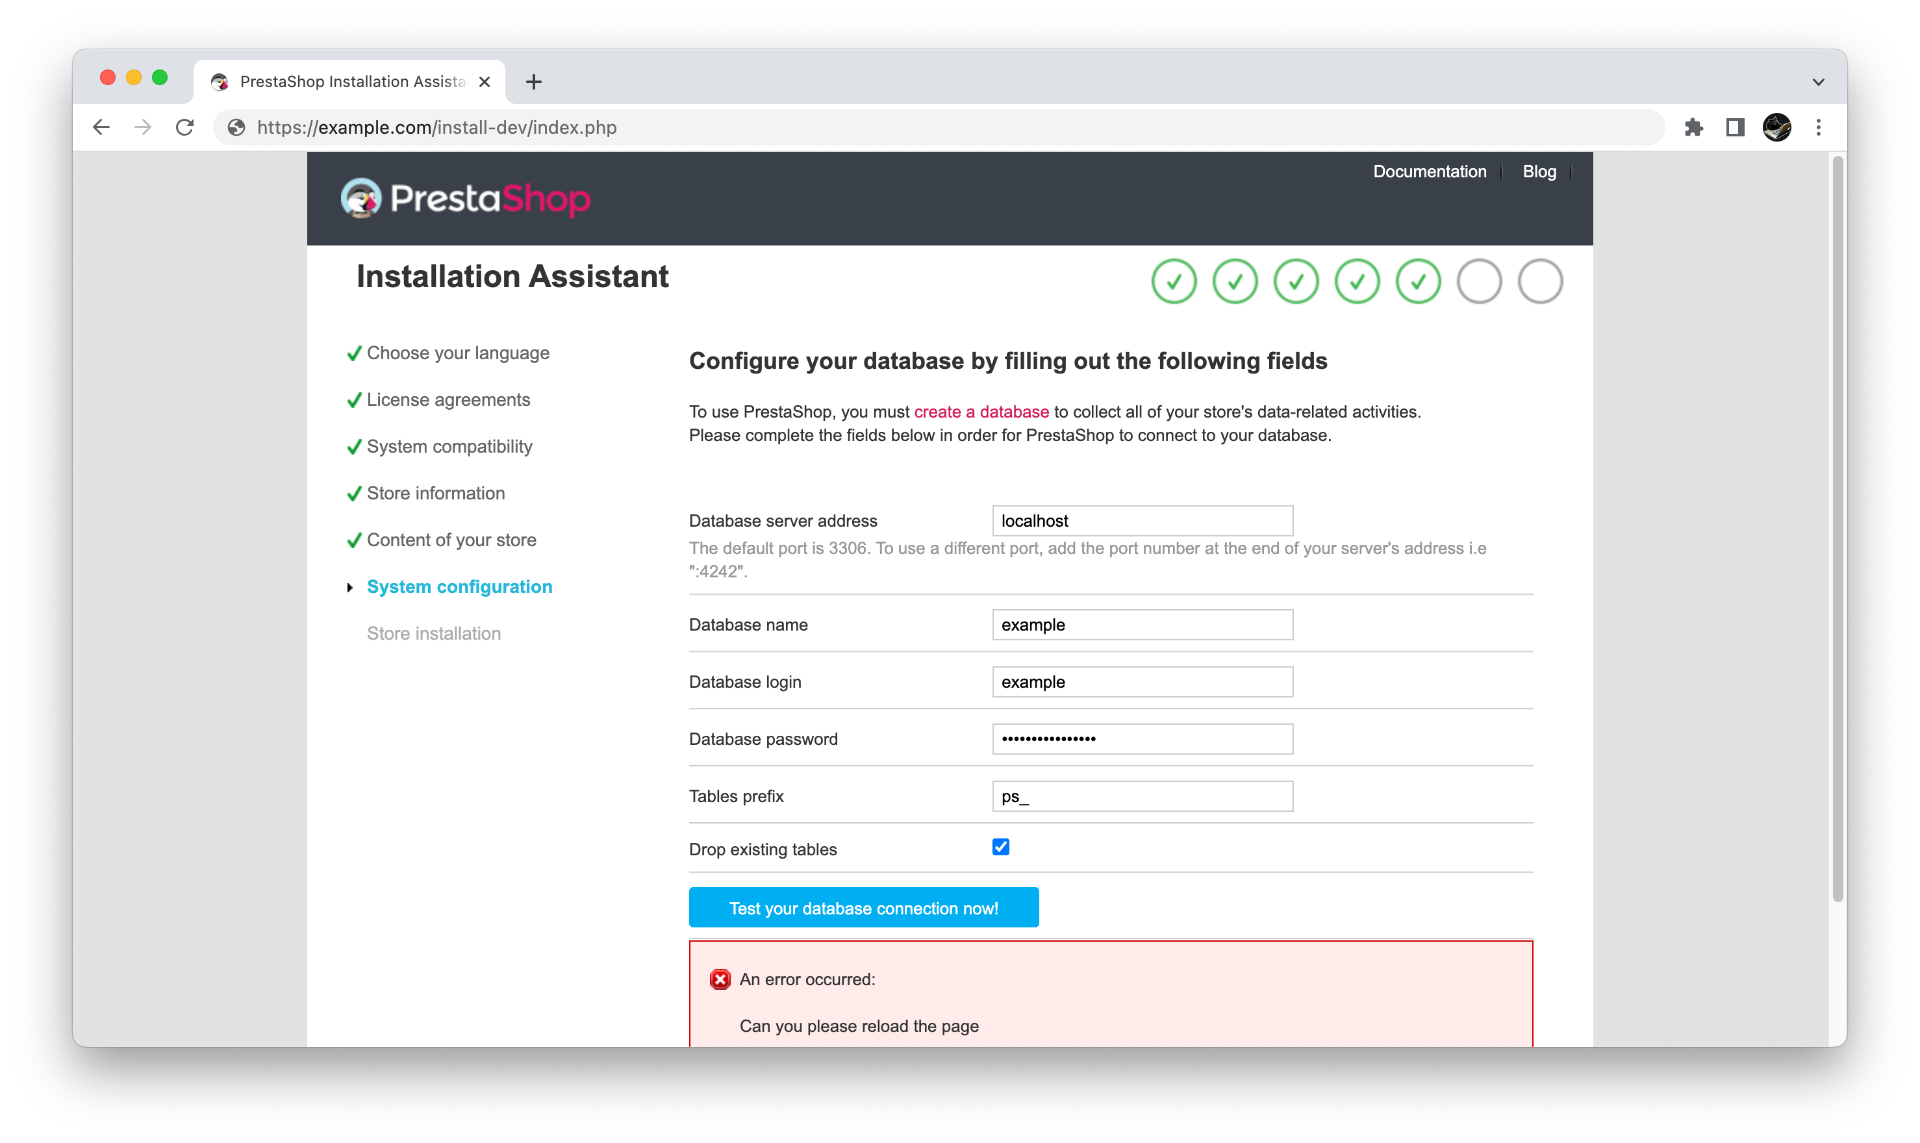The image size is (1920, 1143).
Task: Click the PrestaShop logo in header
Action: 465,198
